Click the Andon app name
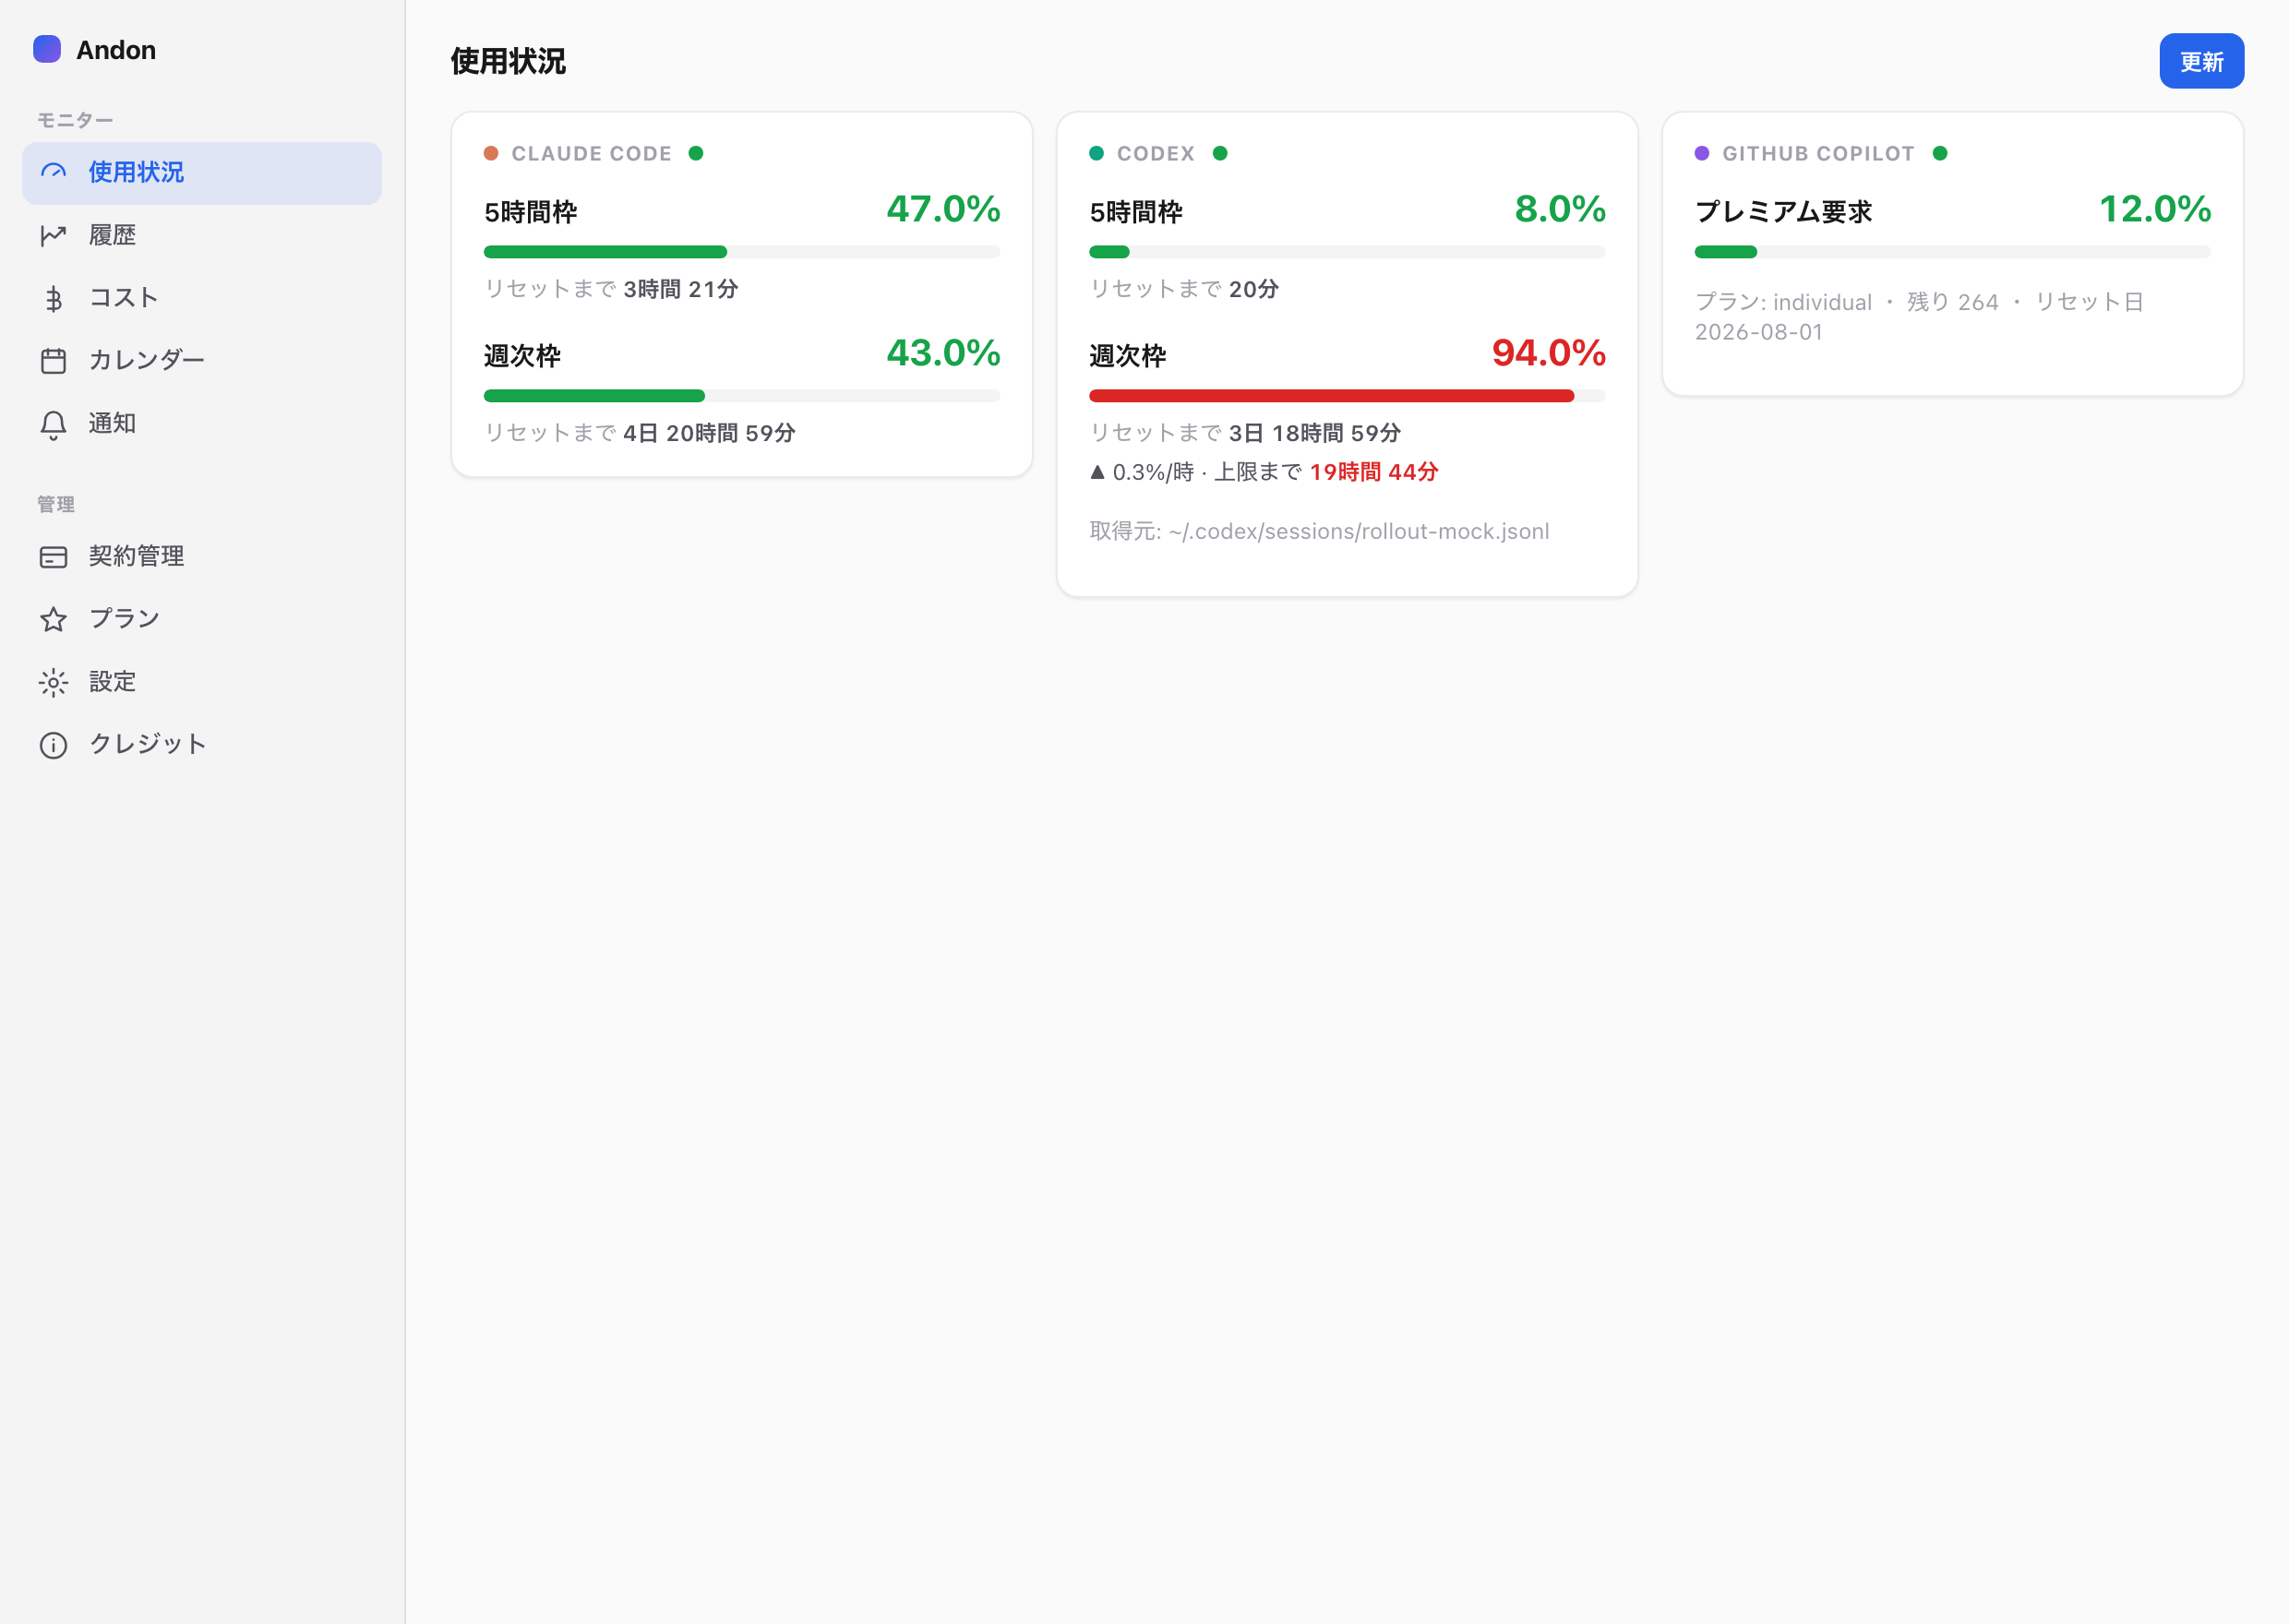The height and width of the screenshot is (1624, 2289). (116, 50)
